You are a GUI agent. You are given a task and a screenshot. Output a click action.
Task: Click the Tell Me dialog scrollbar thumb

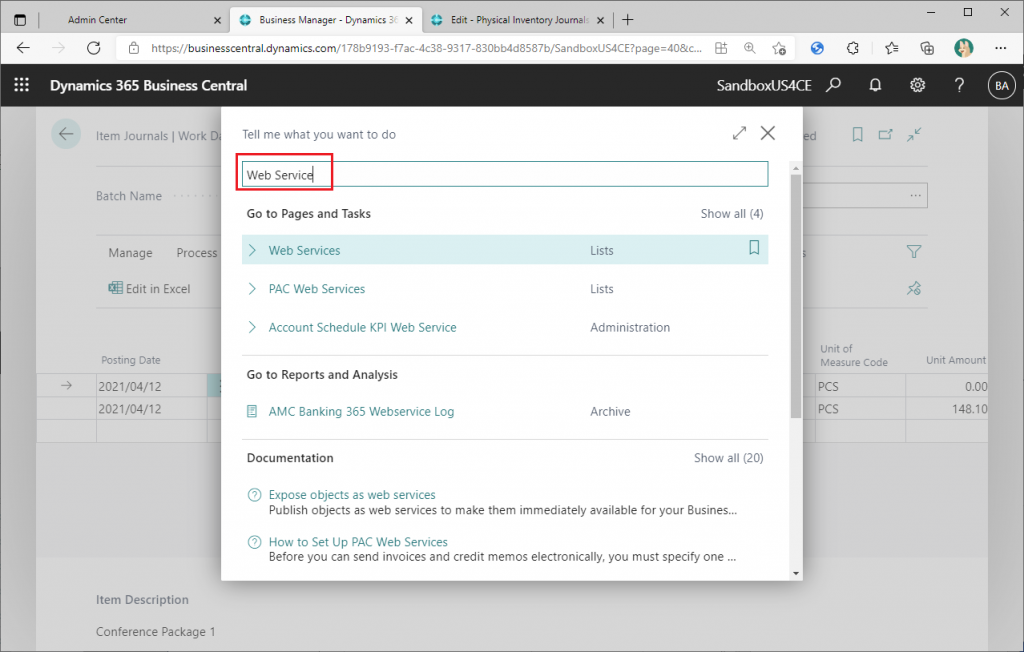coord(795,296)
